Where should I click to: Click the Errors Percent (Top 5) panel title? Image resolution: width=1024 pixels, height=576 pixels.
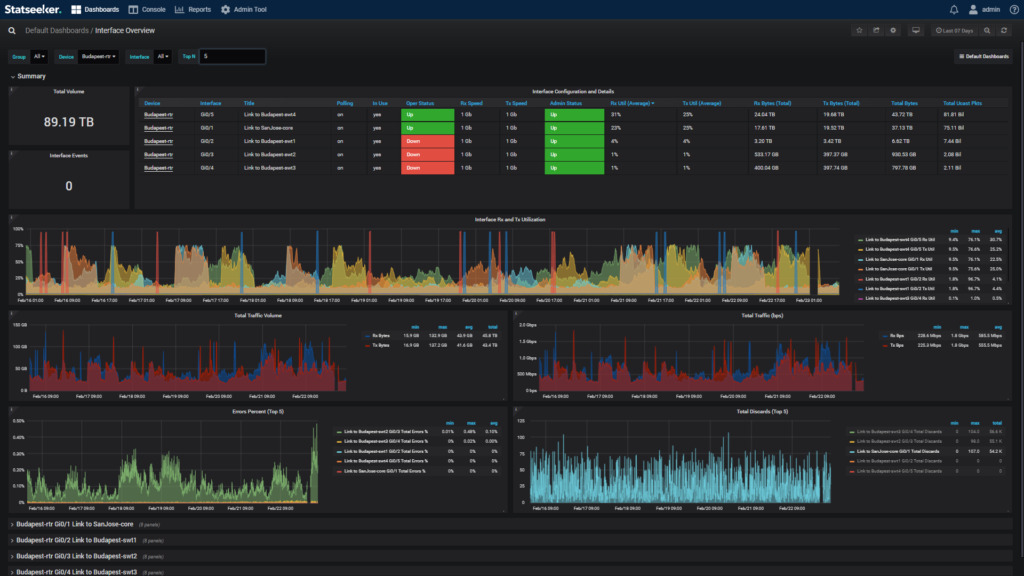258,411
